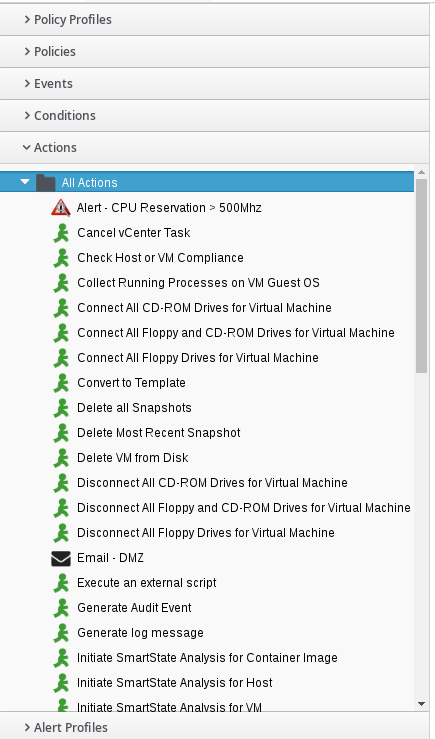Select Check Host or VM Compliance action
Viewport: 435px width, 739px height.
pos(160,258)
